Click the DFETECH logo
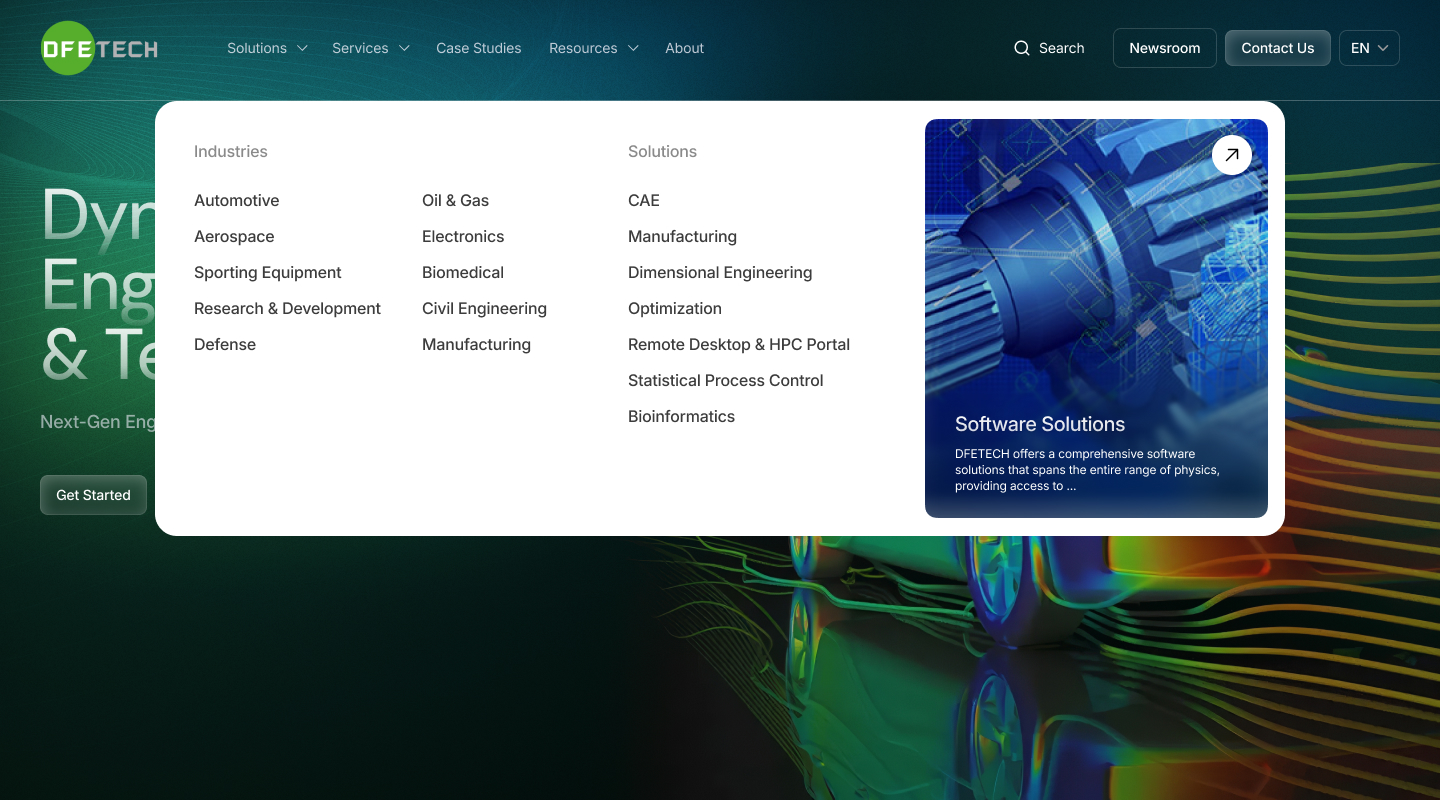 coord(99,48)
